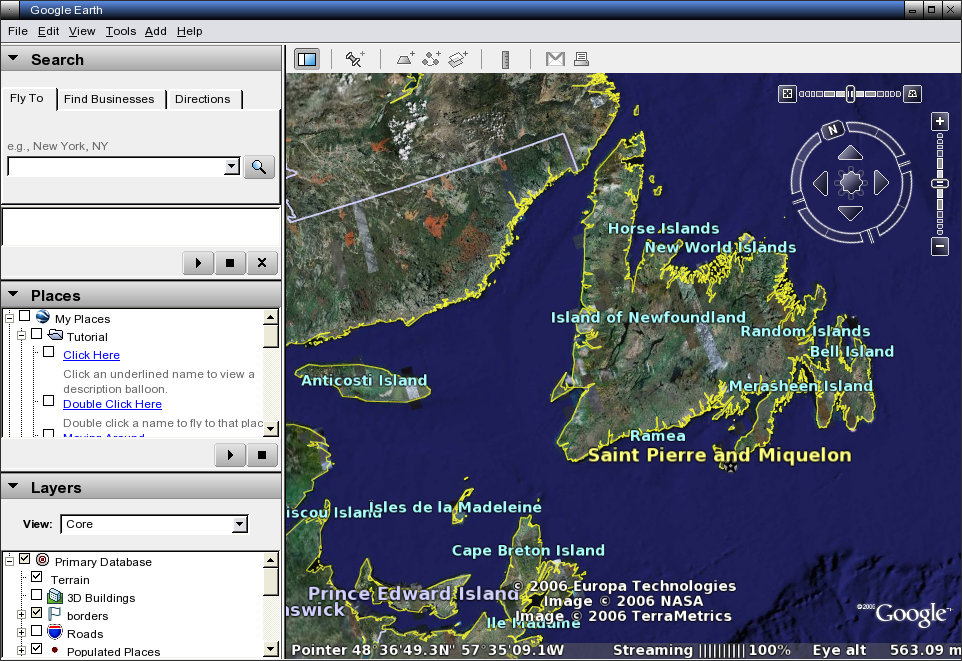Open the Ruler measurement tool

506,59
